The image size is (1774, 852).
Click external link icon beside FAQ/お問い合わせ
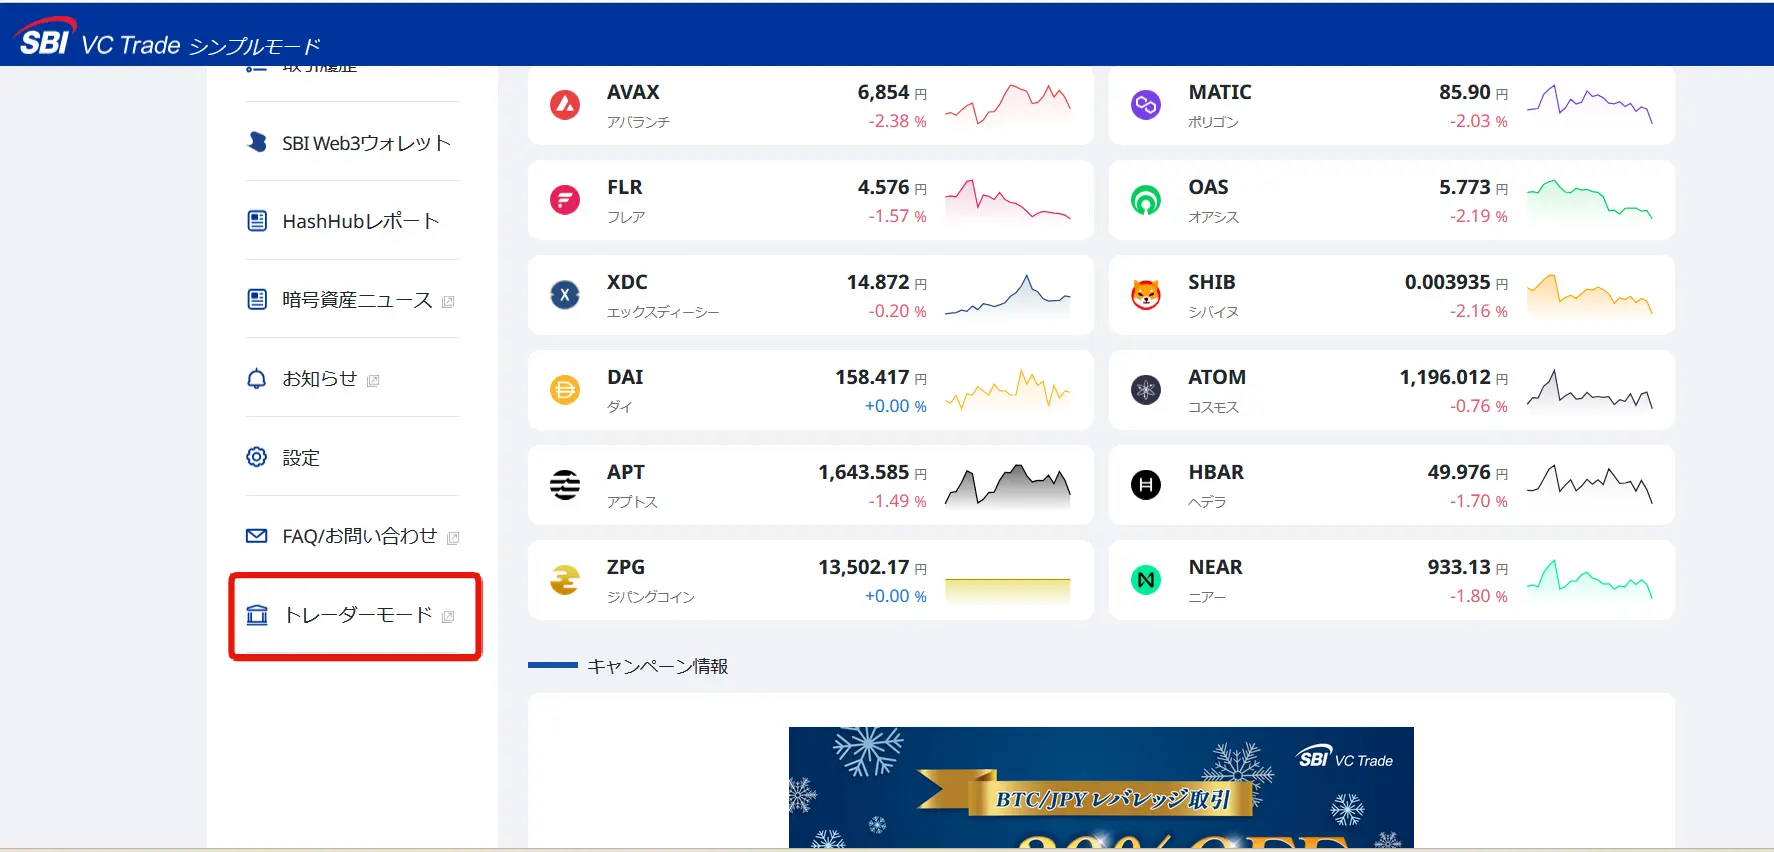click(453, 538)
